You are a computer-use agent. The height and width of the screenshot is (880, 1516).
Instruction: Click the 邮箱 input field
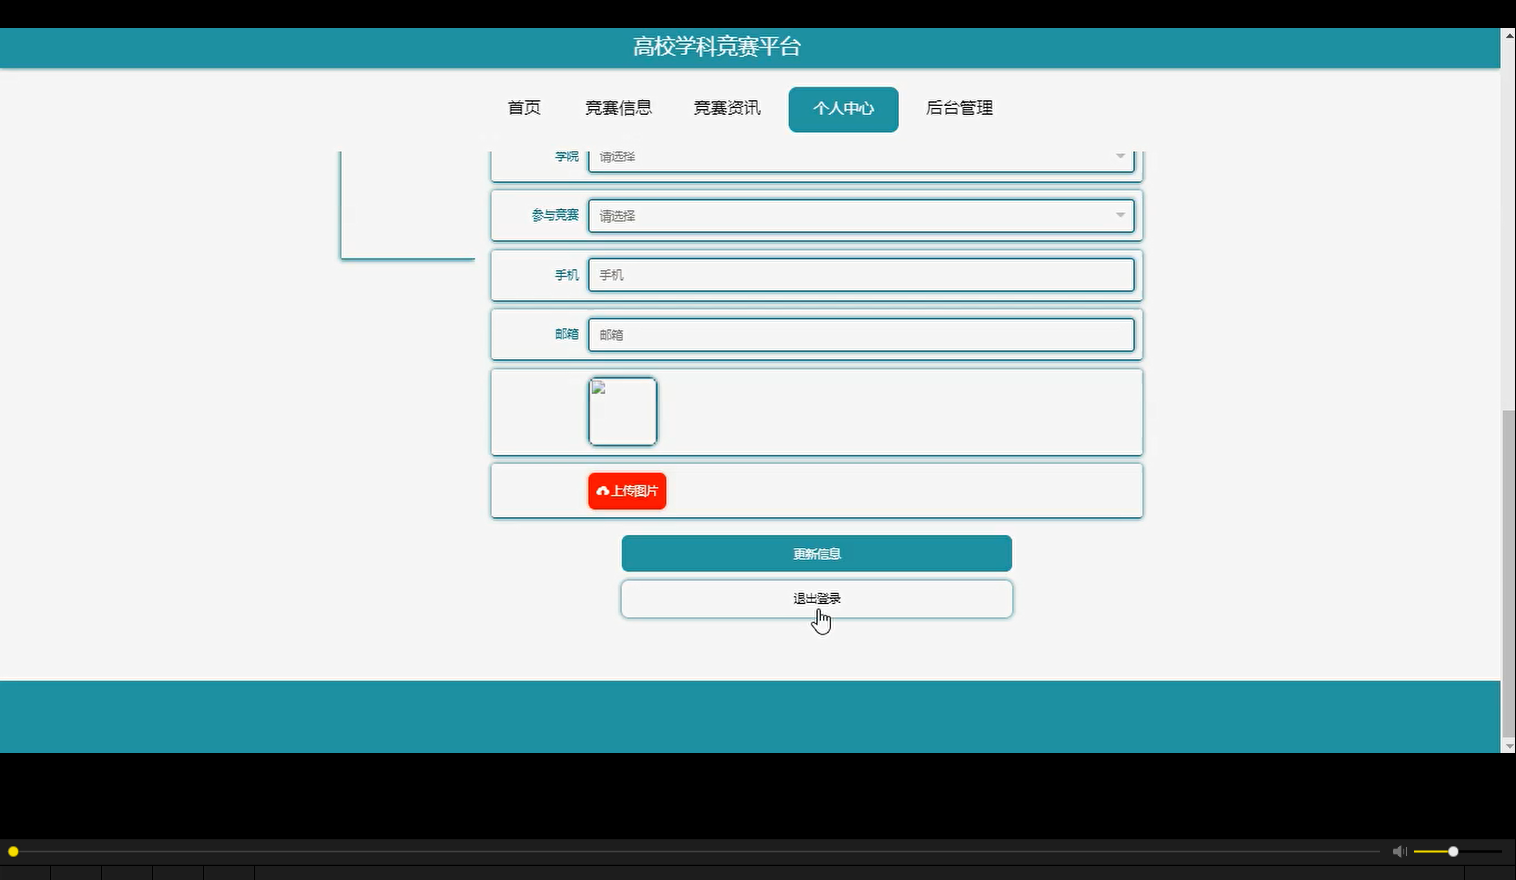tap(860, 334)
